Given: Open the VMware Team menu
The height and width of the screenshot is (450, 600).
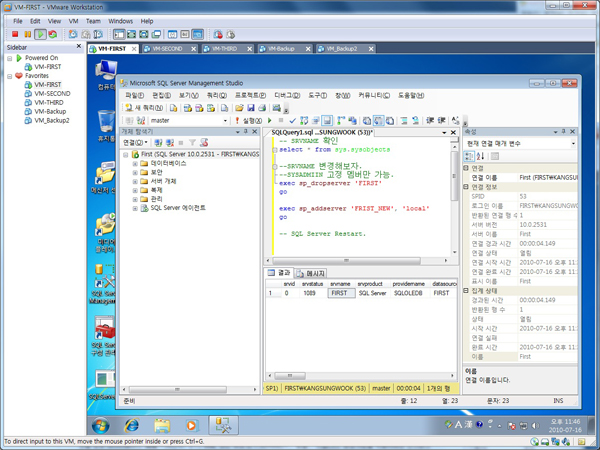Looking at the screenshot, I should tap(93, 21).
